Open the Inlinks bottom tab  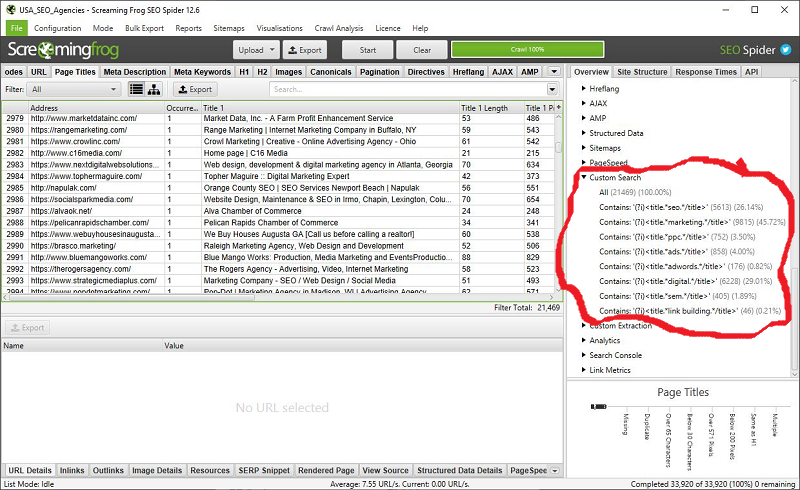click(72, 470)
